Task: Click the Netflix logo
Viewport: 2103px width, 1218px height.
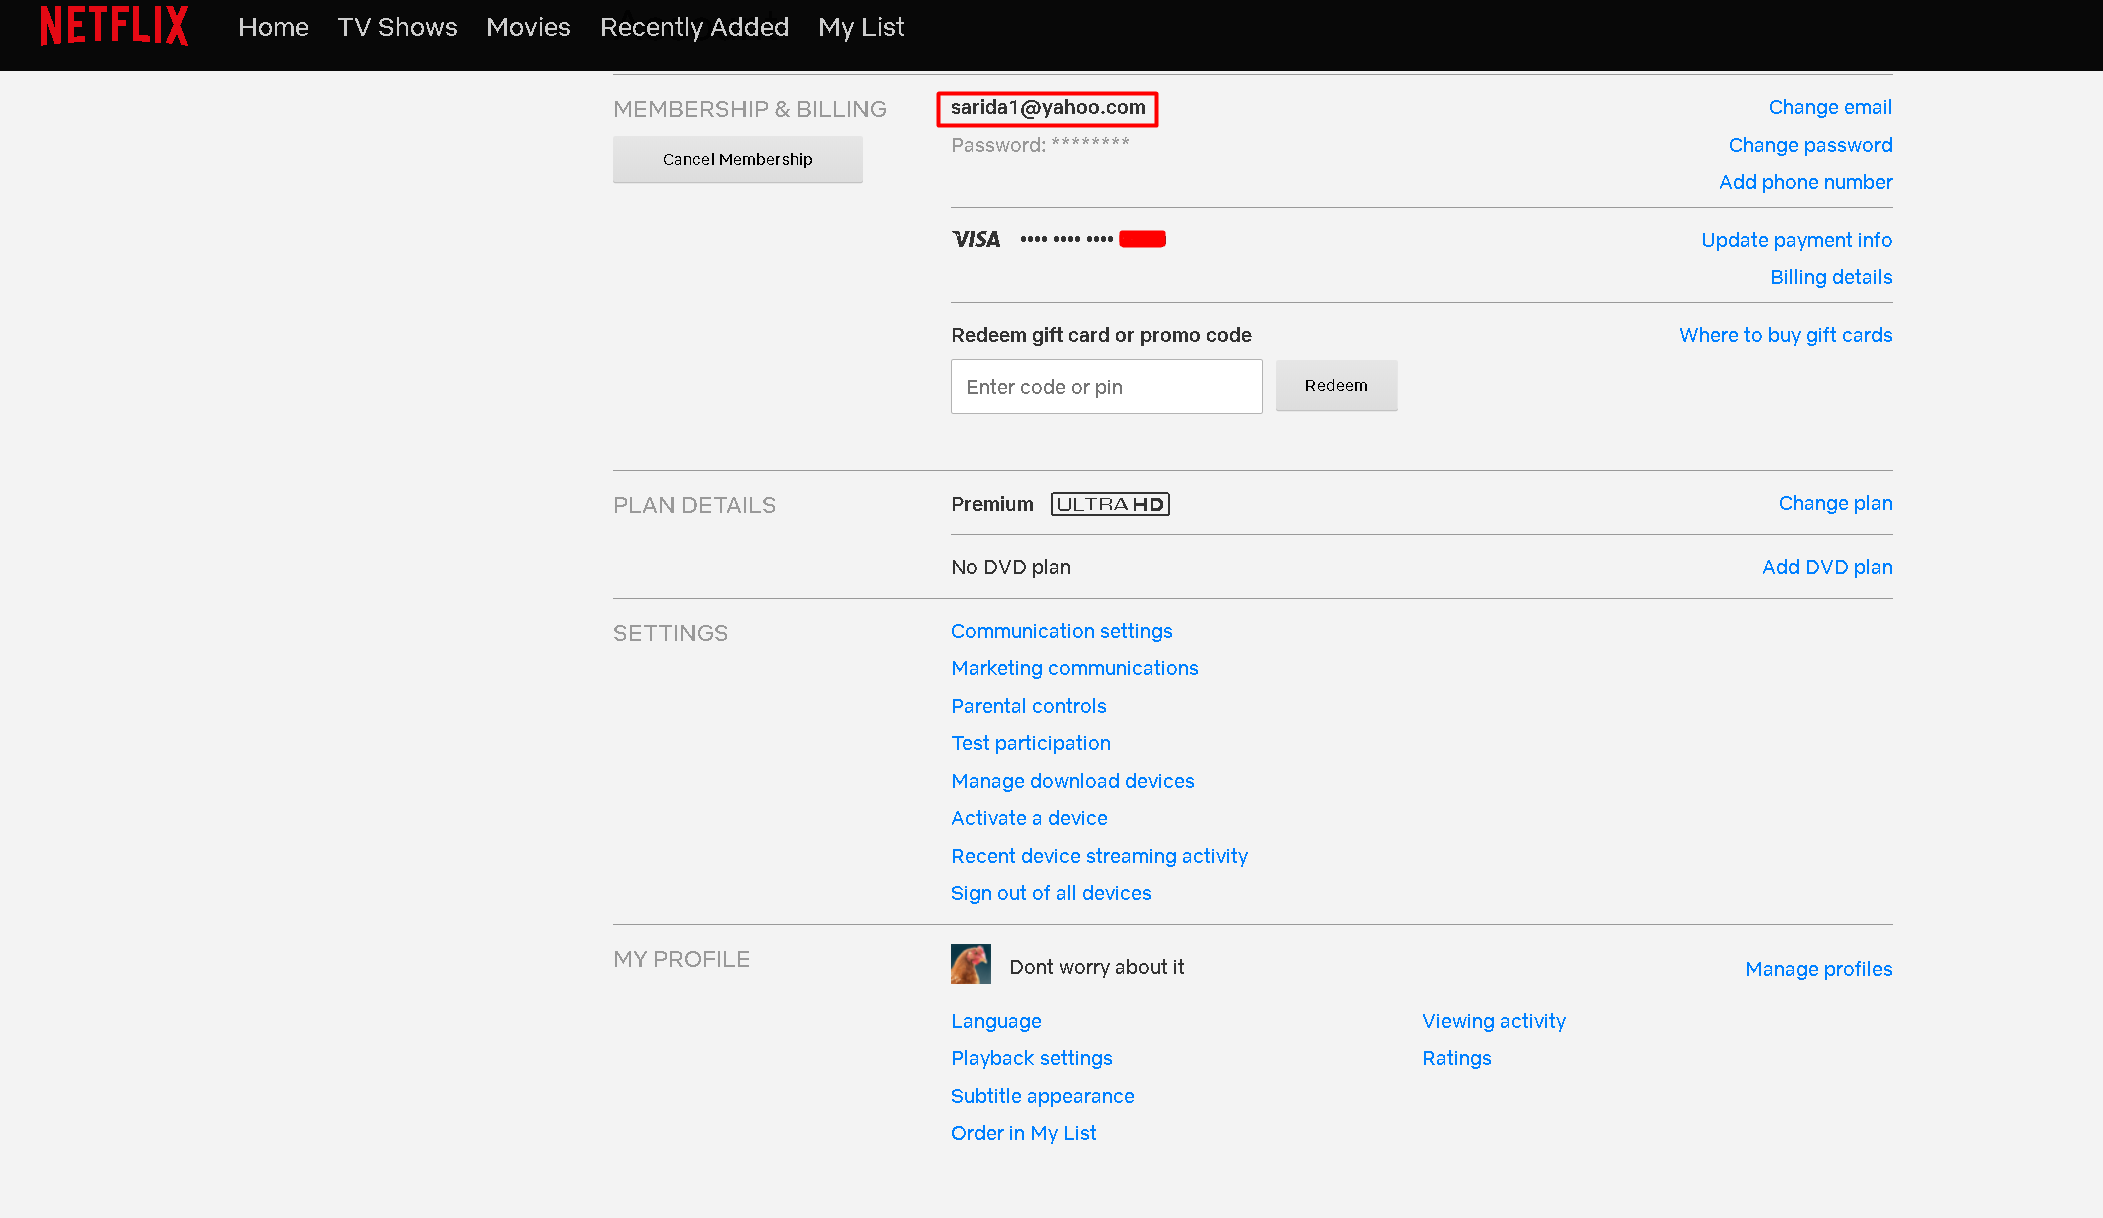Action: click(x=114, y=26)
